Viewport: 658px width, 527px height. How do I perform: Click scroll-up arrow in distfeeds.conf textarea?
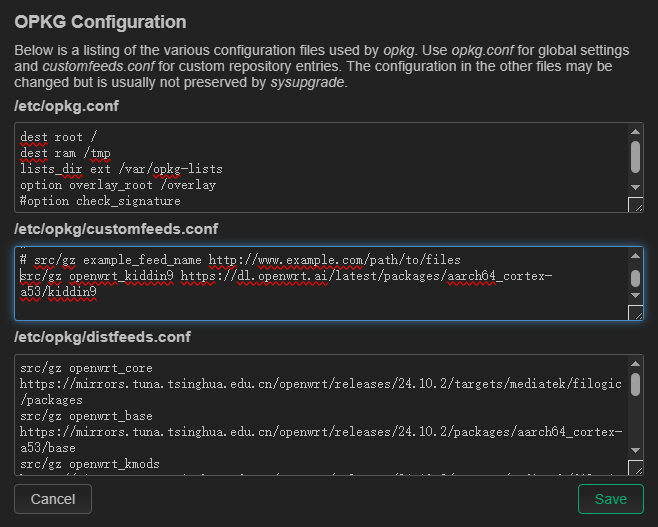coord(635,364)
